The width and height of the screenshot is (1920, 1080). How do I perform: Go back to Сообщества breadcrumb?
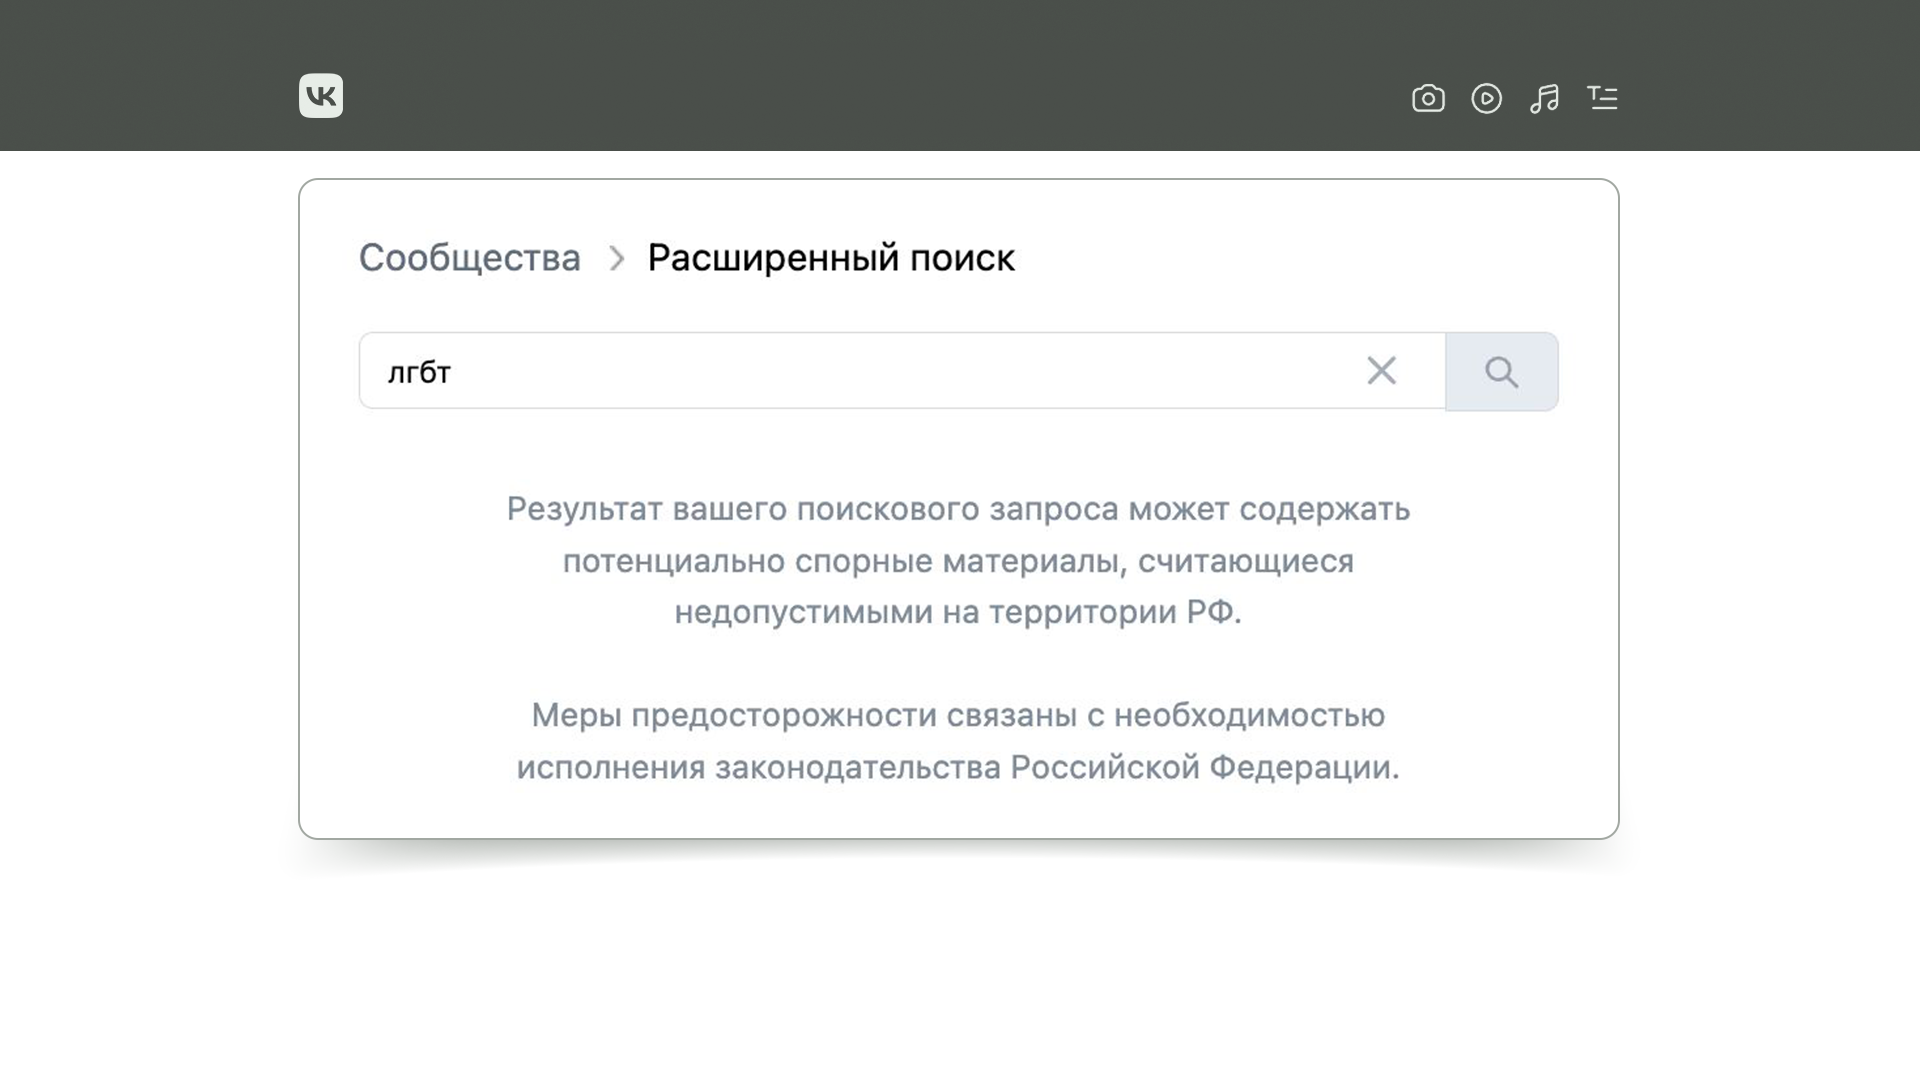pyautogui.click(x=469, y=258)
